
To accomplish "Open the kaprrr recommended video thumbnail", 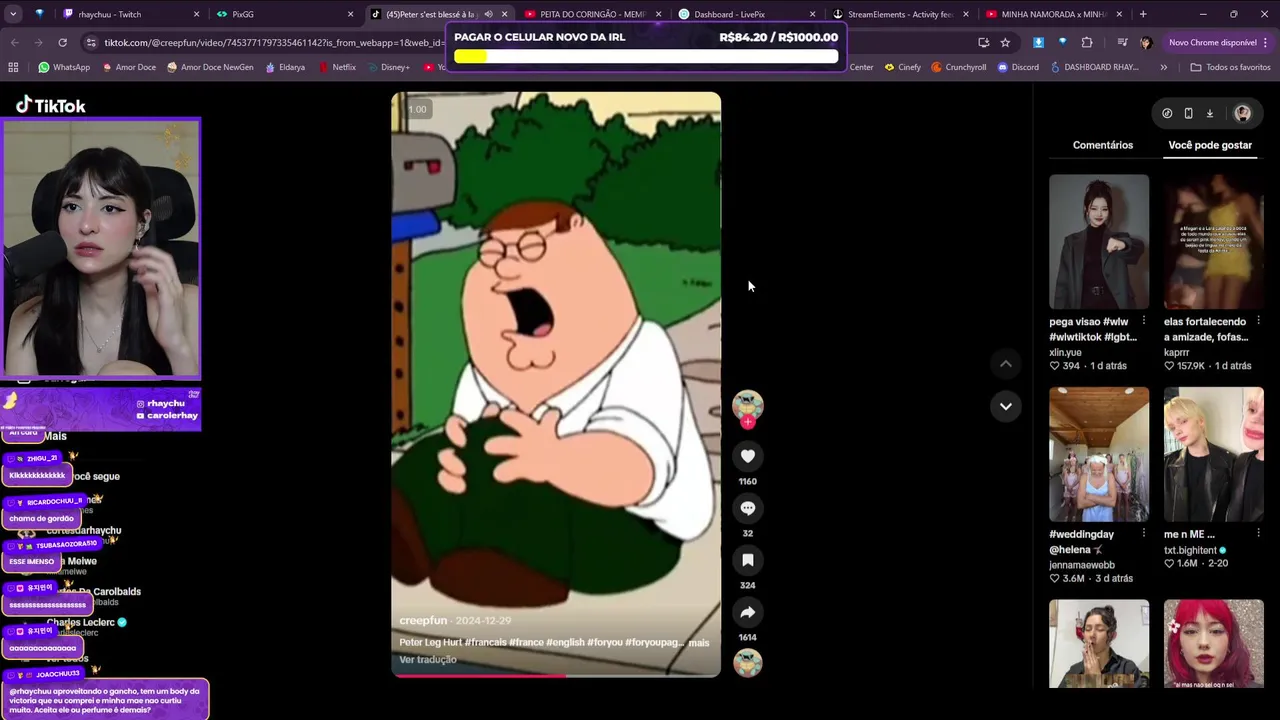I will [x=1213, y=242].
